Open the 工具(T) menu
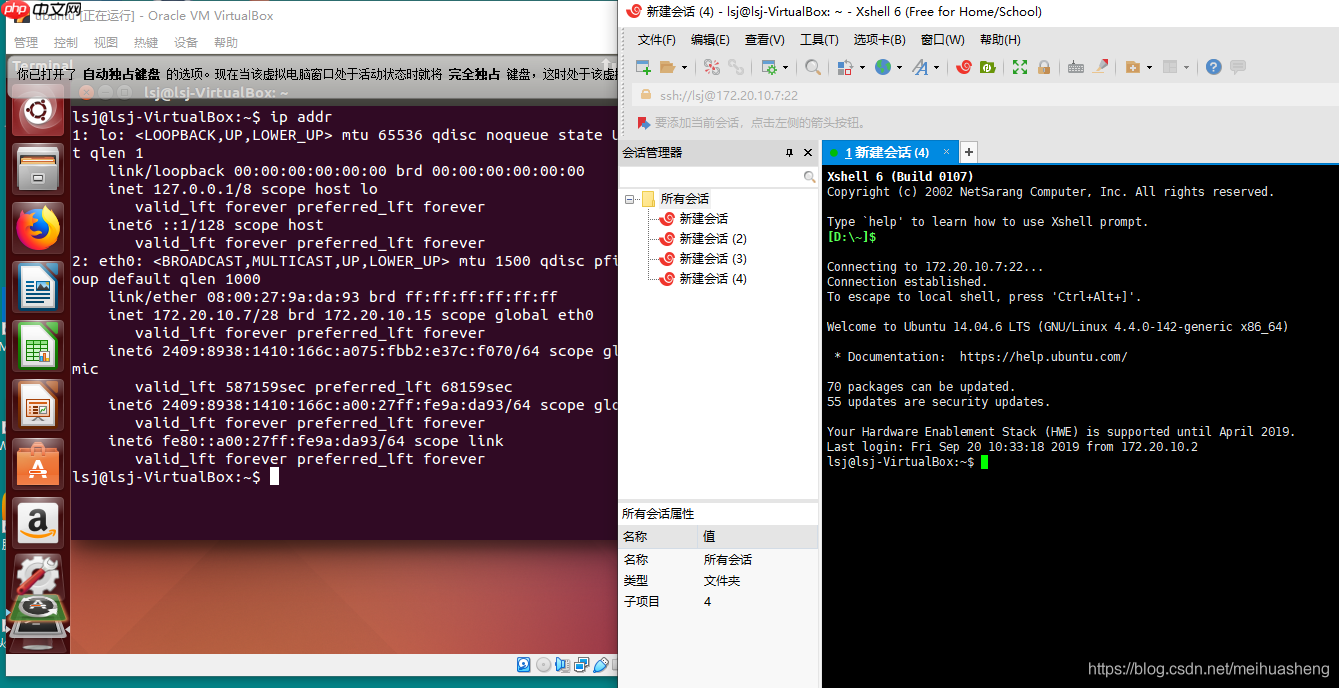The image size is (1339, 688). tap(818, 40)
